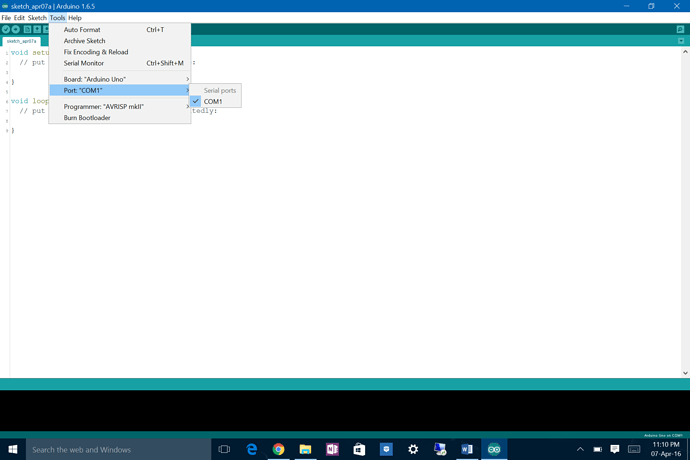Open the Windows Store taskbar icon
Viewport: 690px width, 460px height.
tap(359, 449)
